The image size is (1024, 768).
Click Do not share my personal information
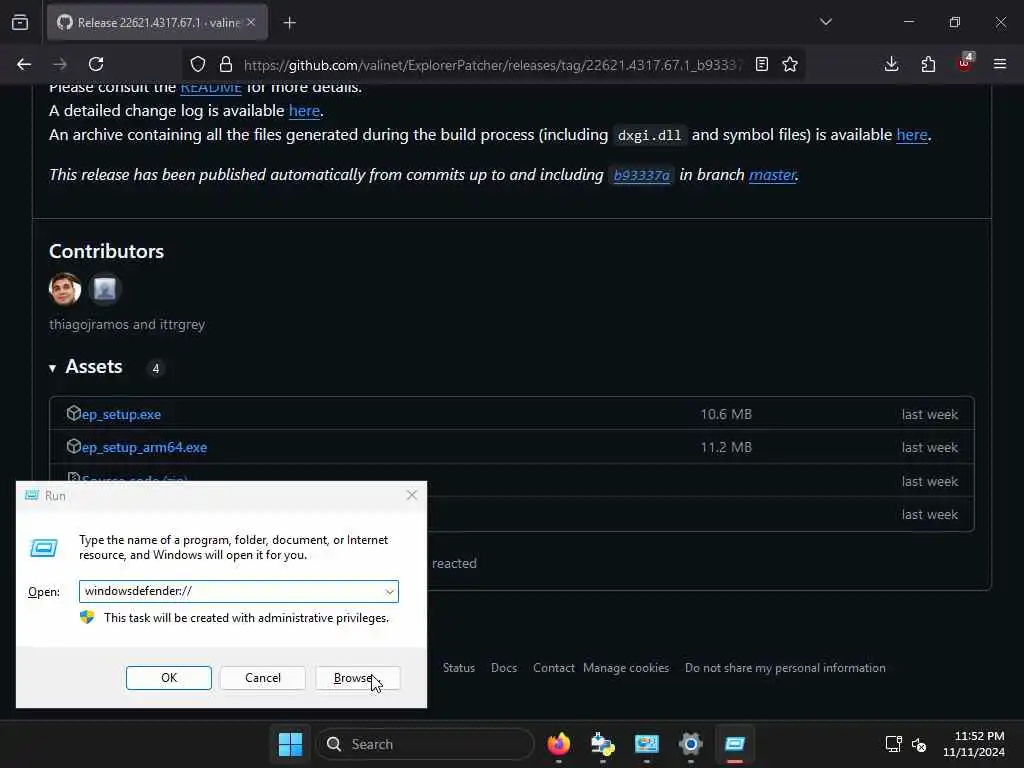point(785,668)
